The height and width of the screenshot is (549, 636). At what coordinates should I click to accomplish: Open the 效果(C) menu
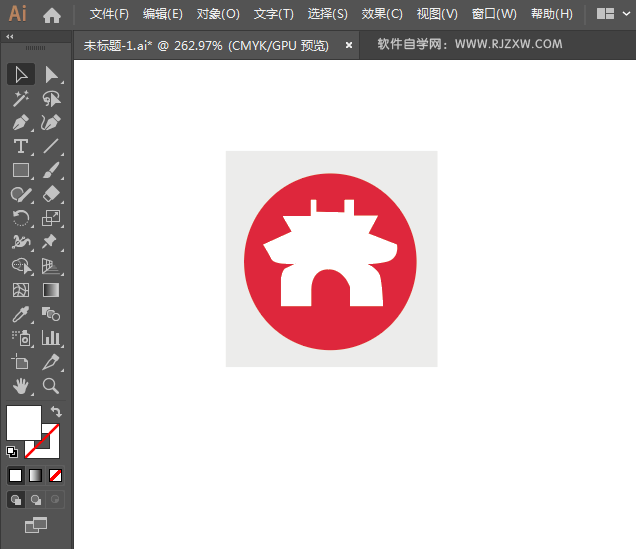(x=382, y=14)
